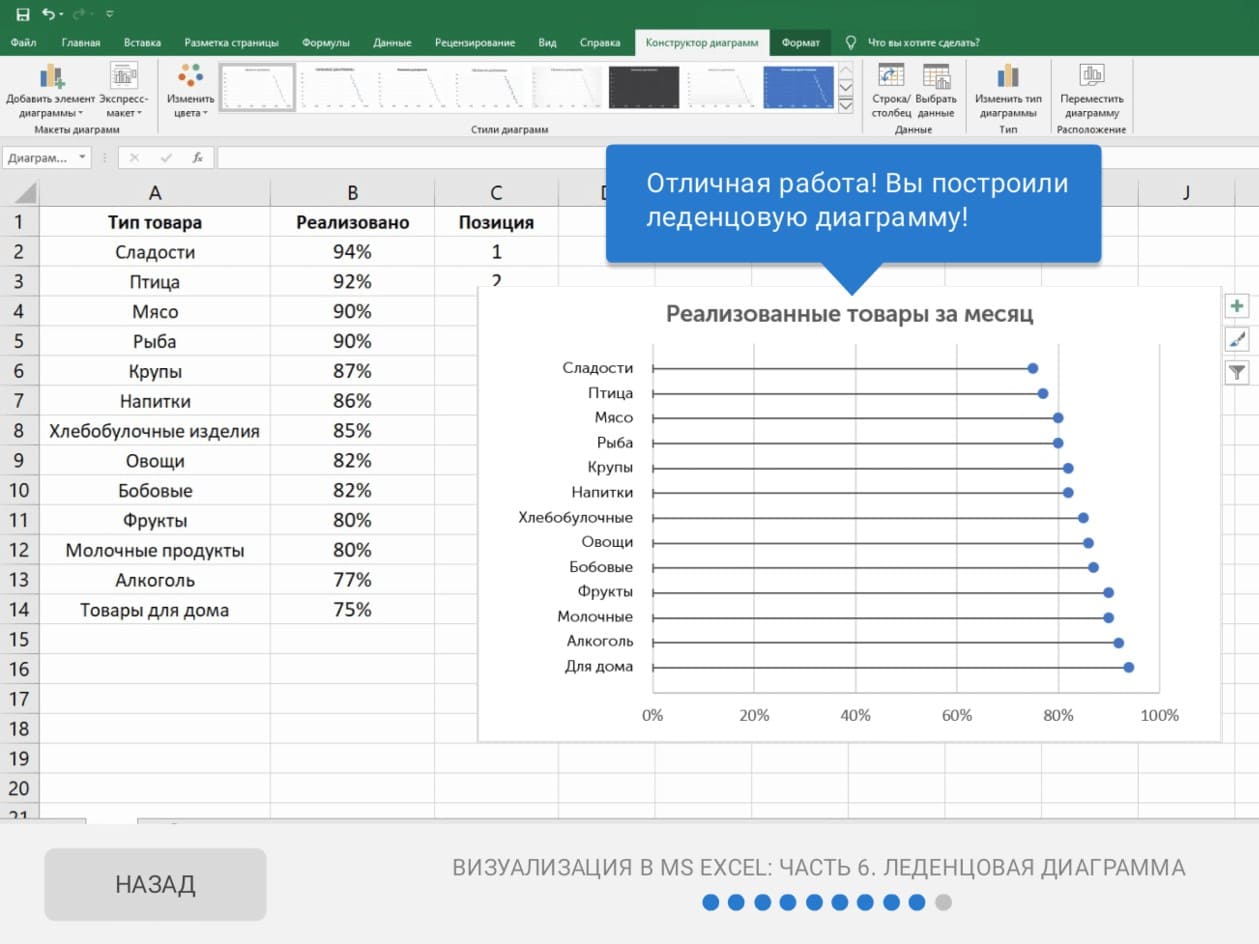Select the dark black chart style thumbnail
The image size is (1259, 944).
click(644, 87)
